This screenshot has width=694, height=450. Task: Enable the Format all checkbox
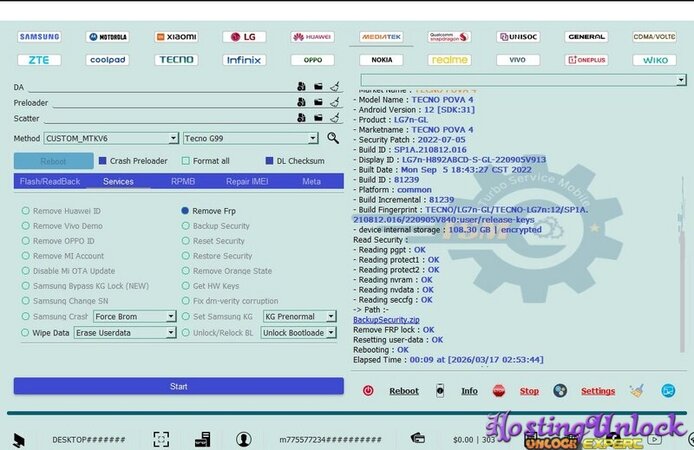[x=186, y=161]
